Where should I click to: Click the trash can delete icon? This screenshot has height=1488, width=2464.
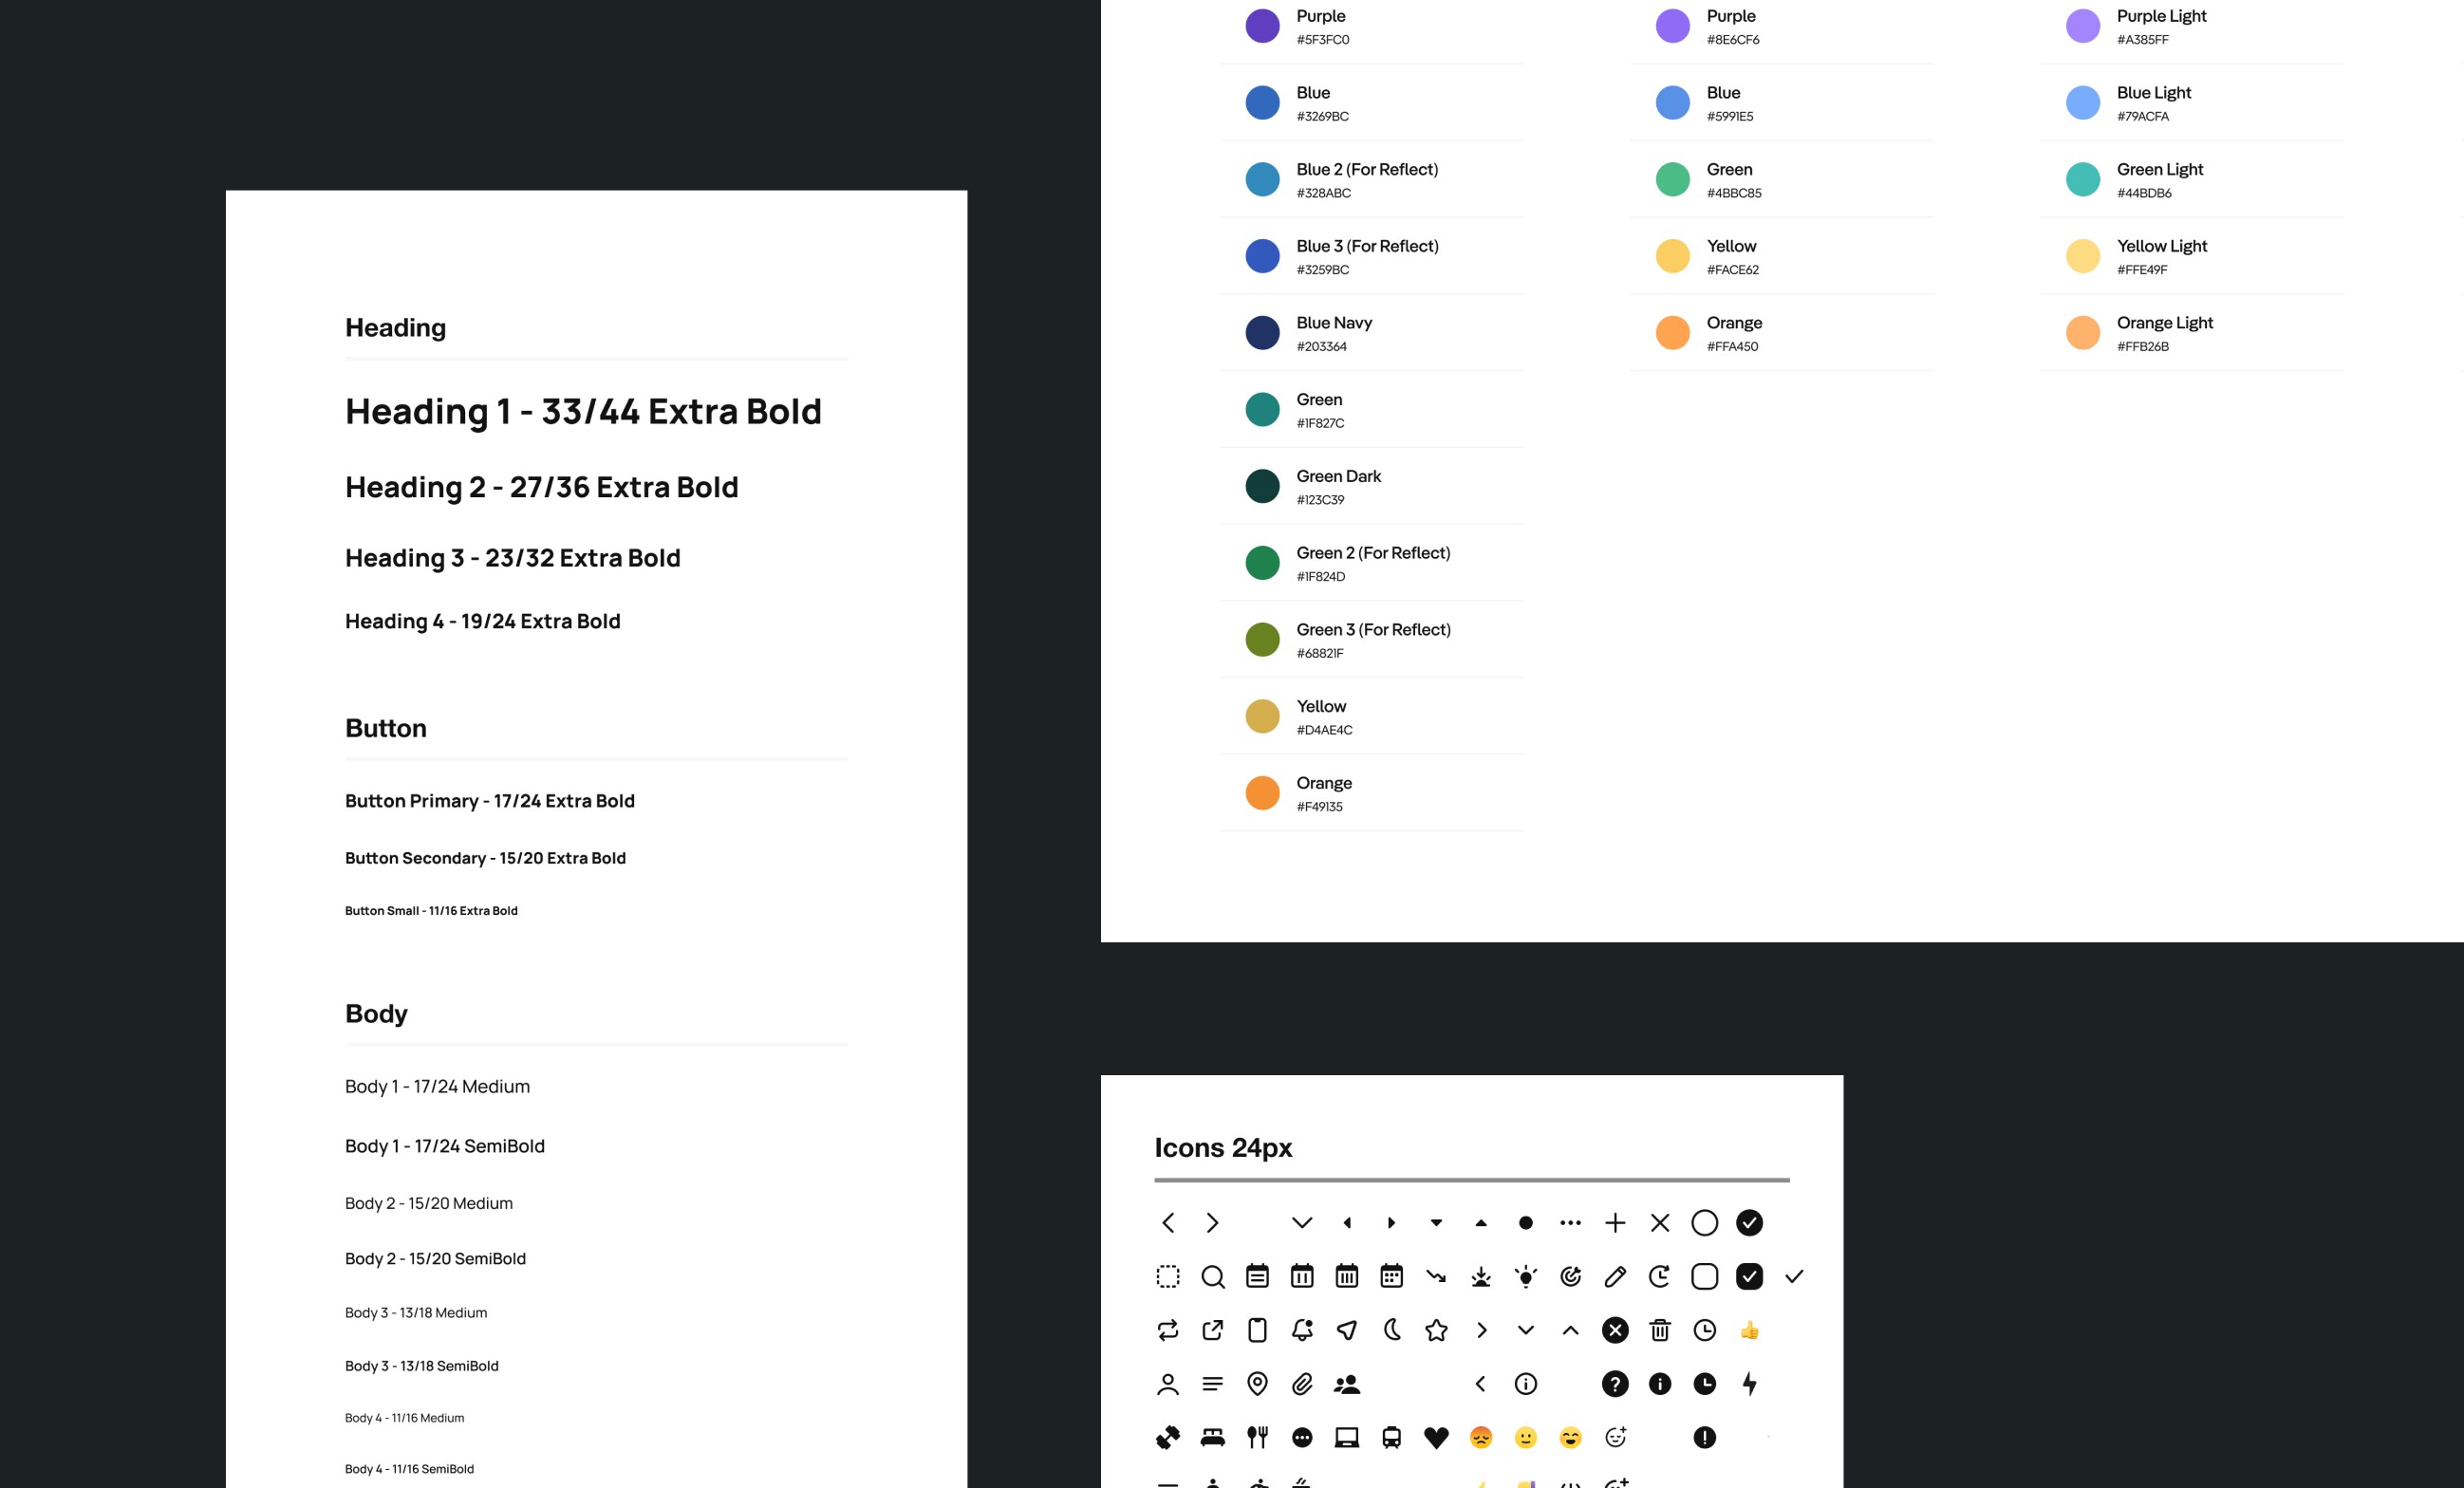pos(1660,1330)
